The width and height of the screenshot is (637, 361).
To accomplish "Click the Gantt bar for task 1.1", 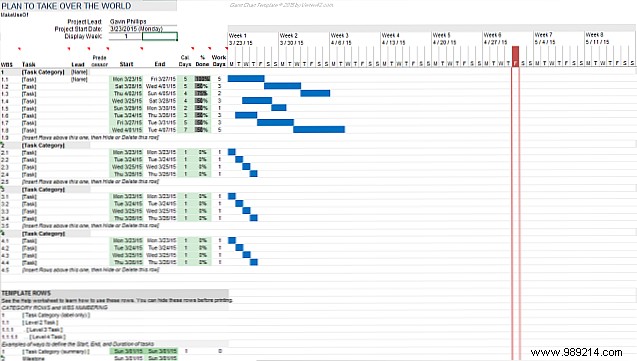I will (x=246, y=78).
